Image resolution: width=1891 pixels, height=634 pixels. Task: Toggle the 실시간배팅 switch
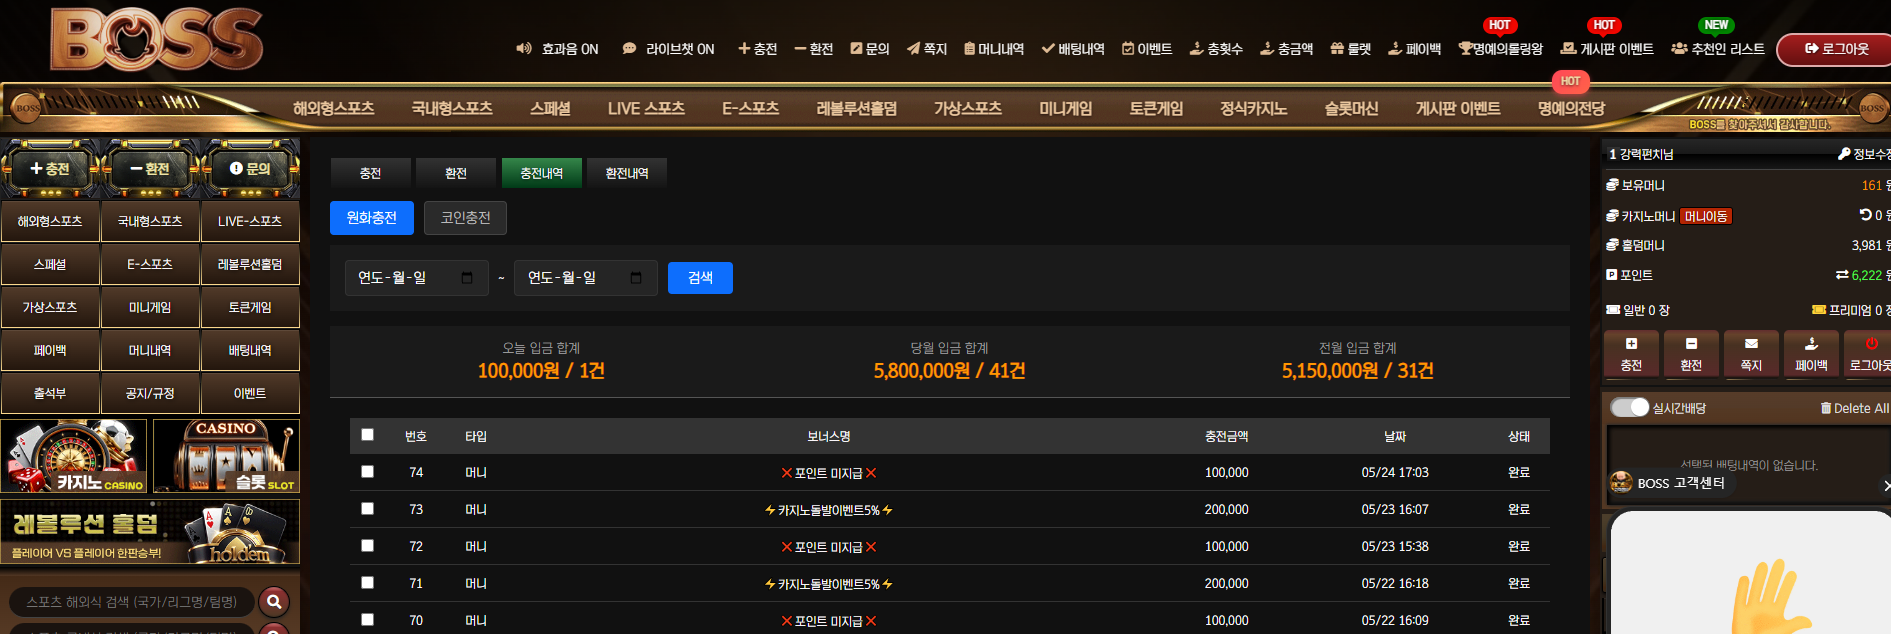1629,407
